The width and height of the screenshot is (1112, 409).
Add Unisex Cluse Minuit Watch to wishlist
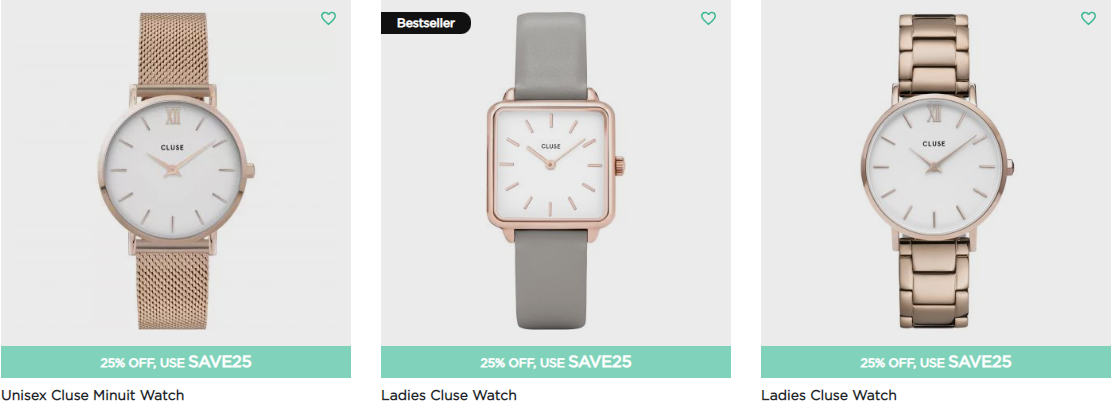pyautogui.click(x=328, y=18)
